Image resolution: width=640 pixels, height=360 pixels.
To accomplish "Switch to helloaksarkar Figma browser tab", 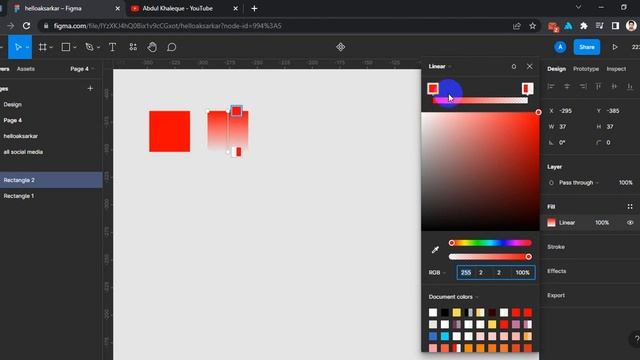I will tap(64, 9).
